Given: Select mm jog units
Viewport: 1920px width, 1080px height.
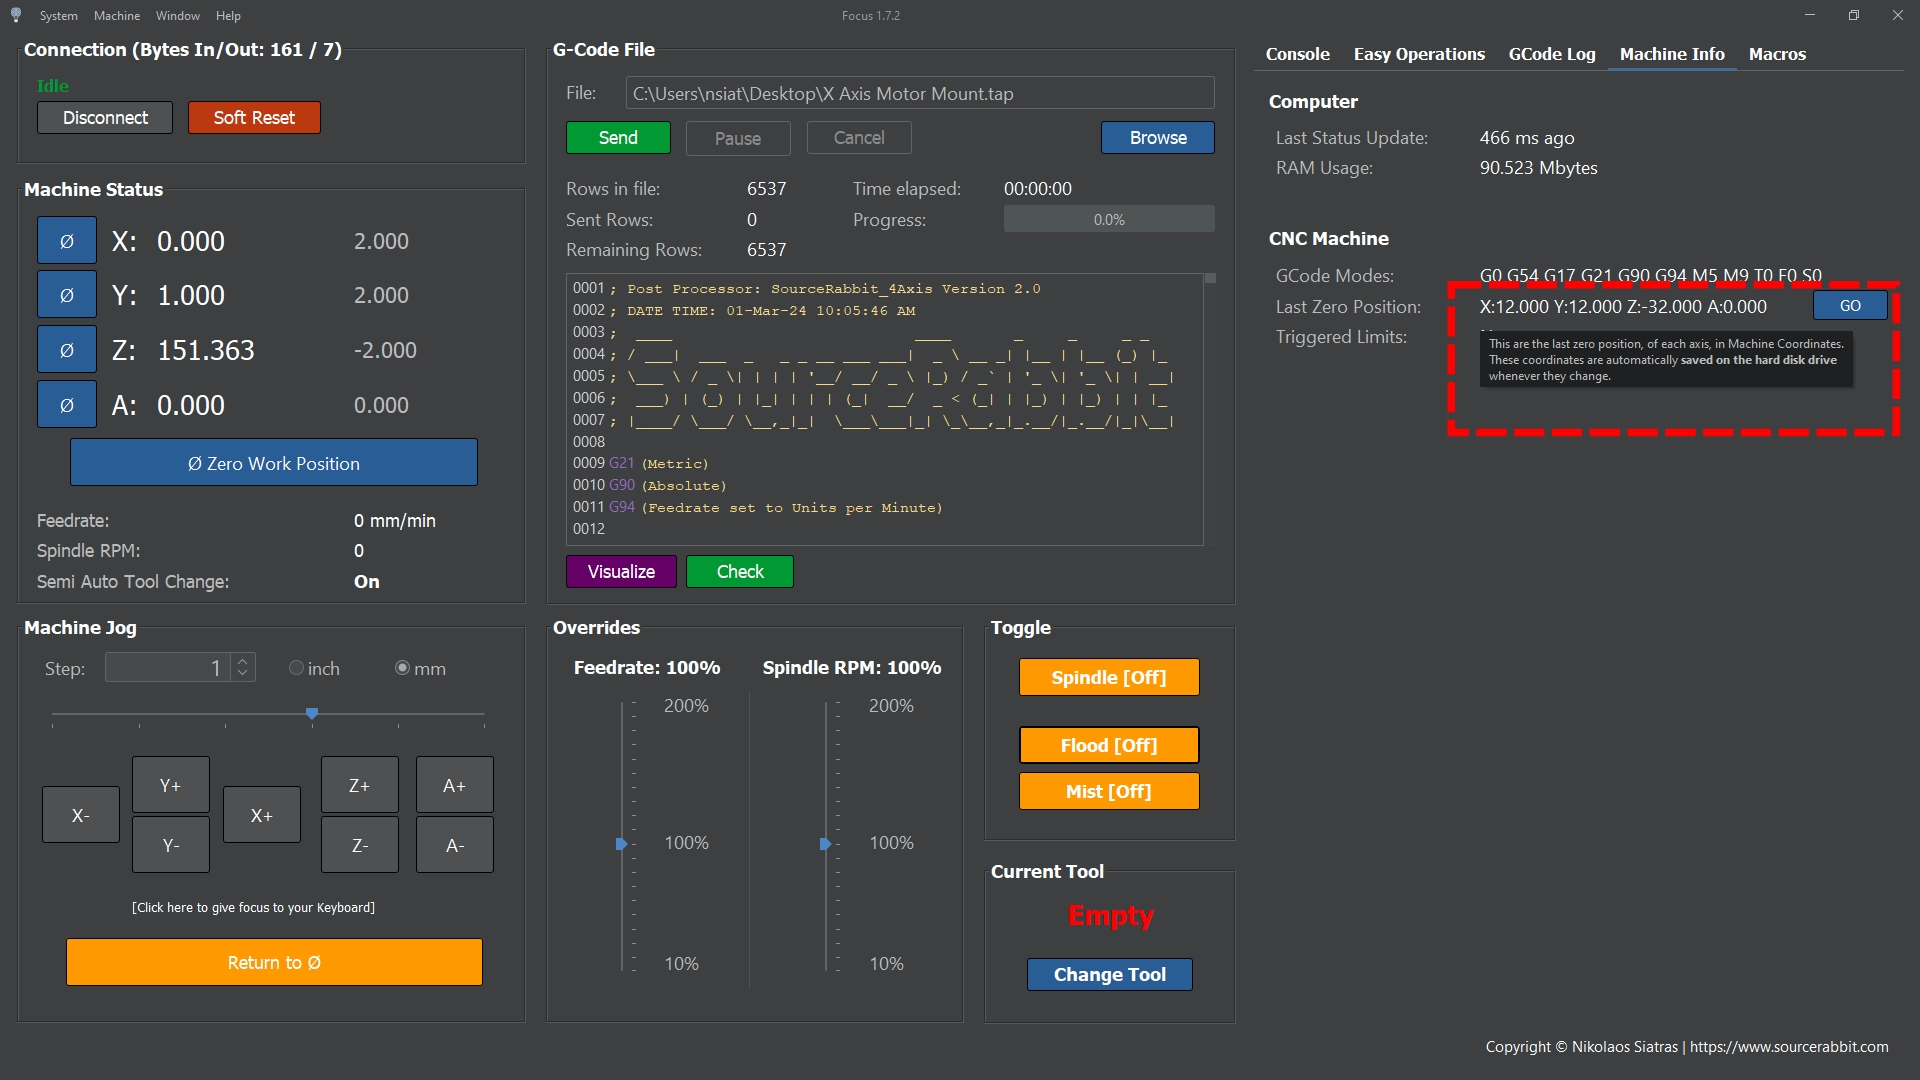Looking at the screenshot, I should pyautogui.click(x=402, y=668).
